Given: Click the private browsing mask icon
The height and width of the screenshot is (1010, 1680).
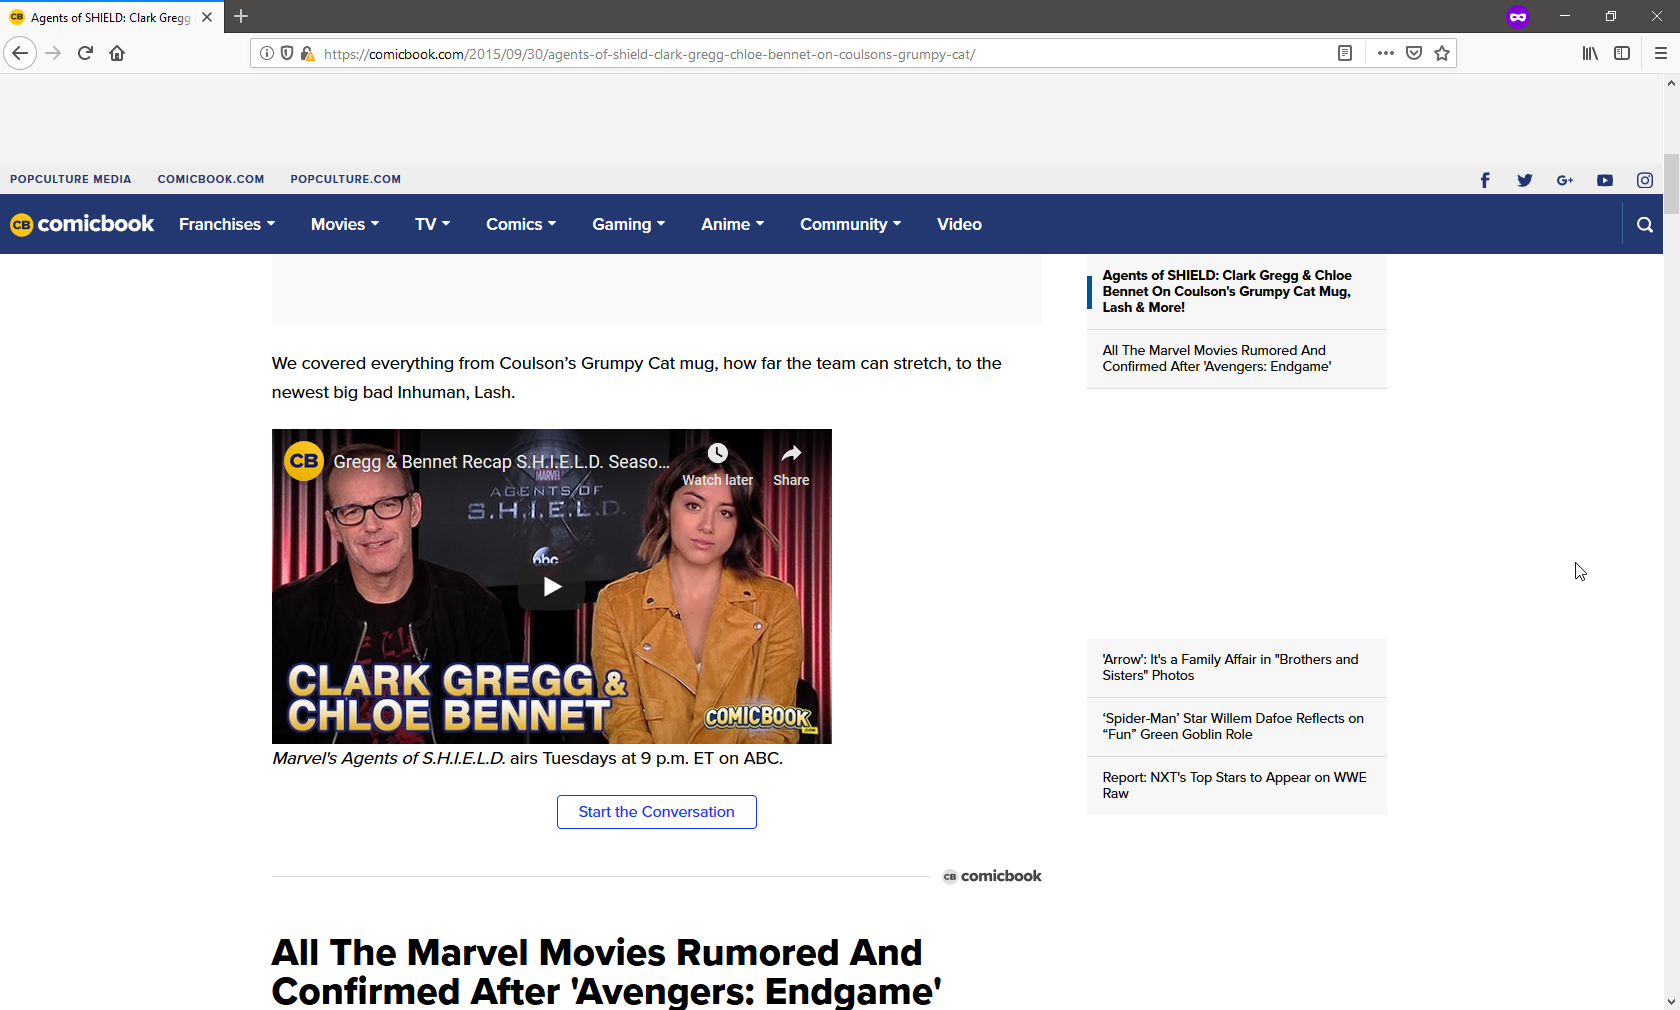Looking at the screenshot, I should [x=1518, y=17].
